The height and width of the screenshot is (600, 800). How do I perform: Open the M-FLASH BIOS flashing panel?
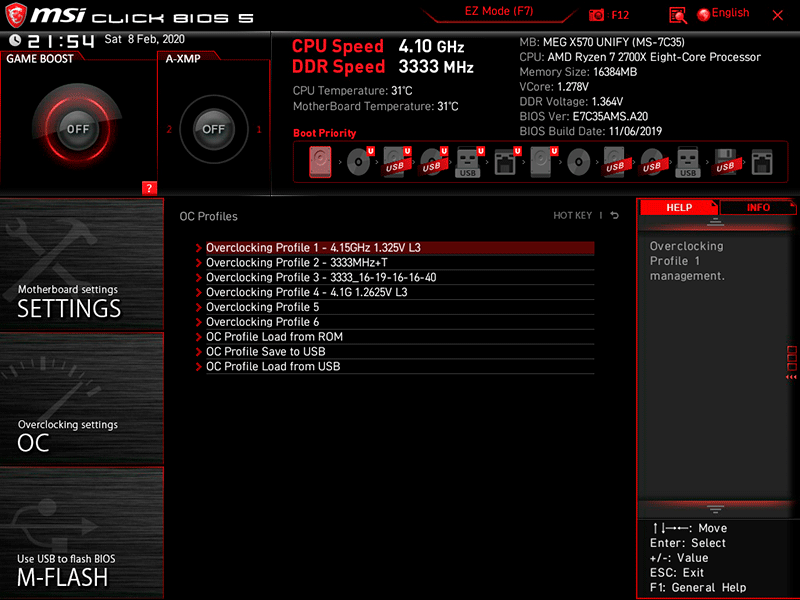[x=82, y=533]
